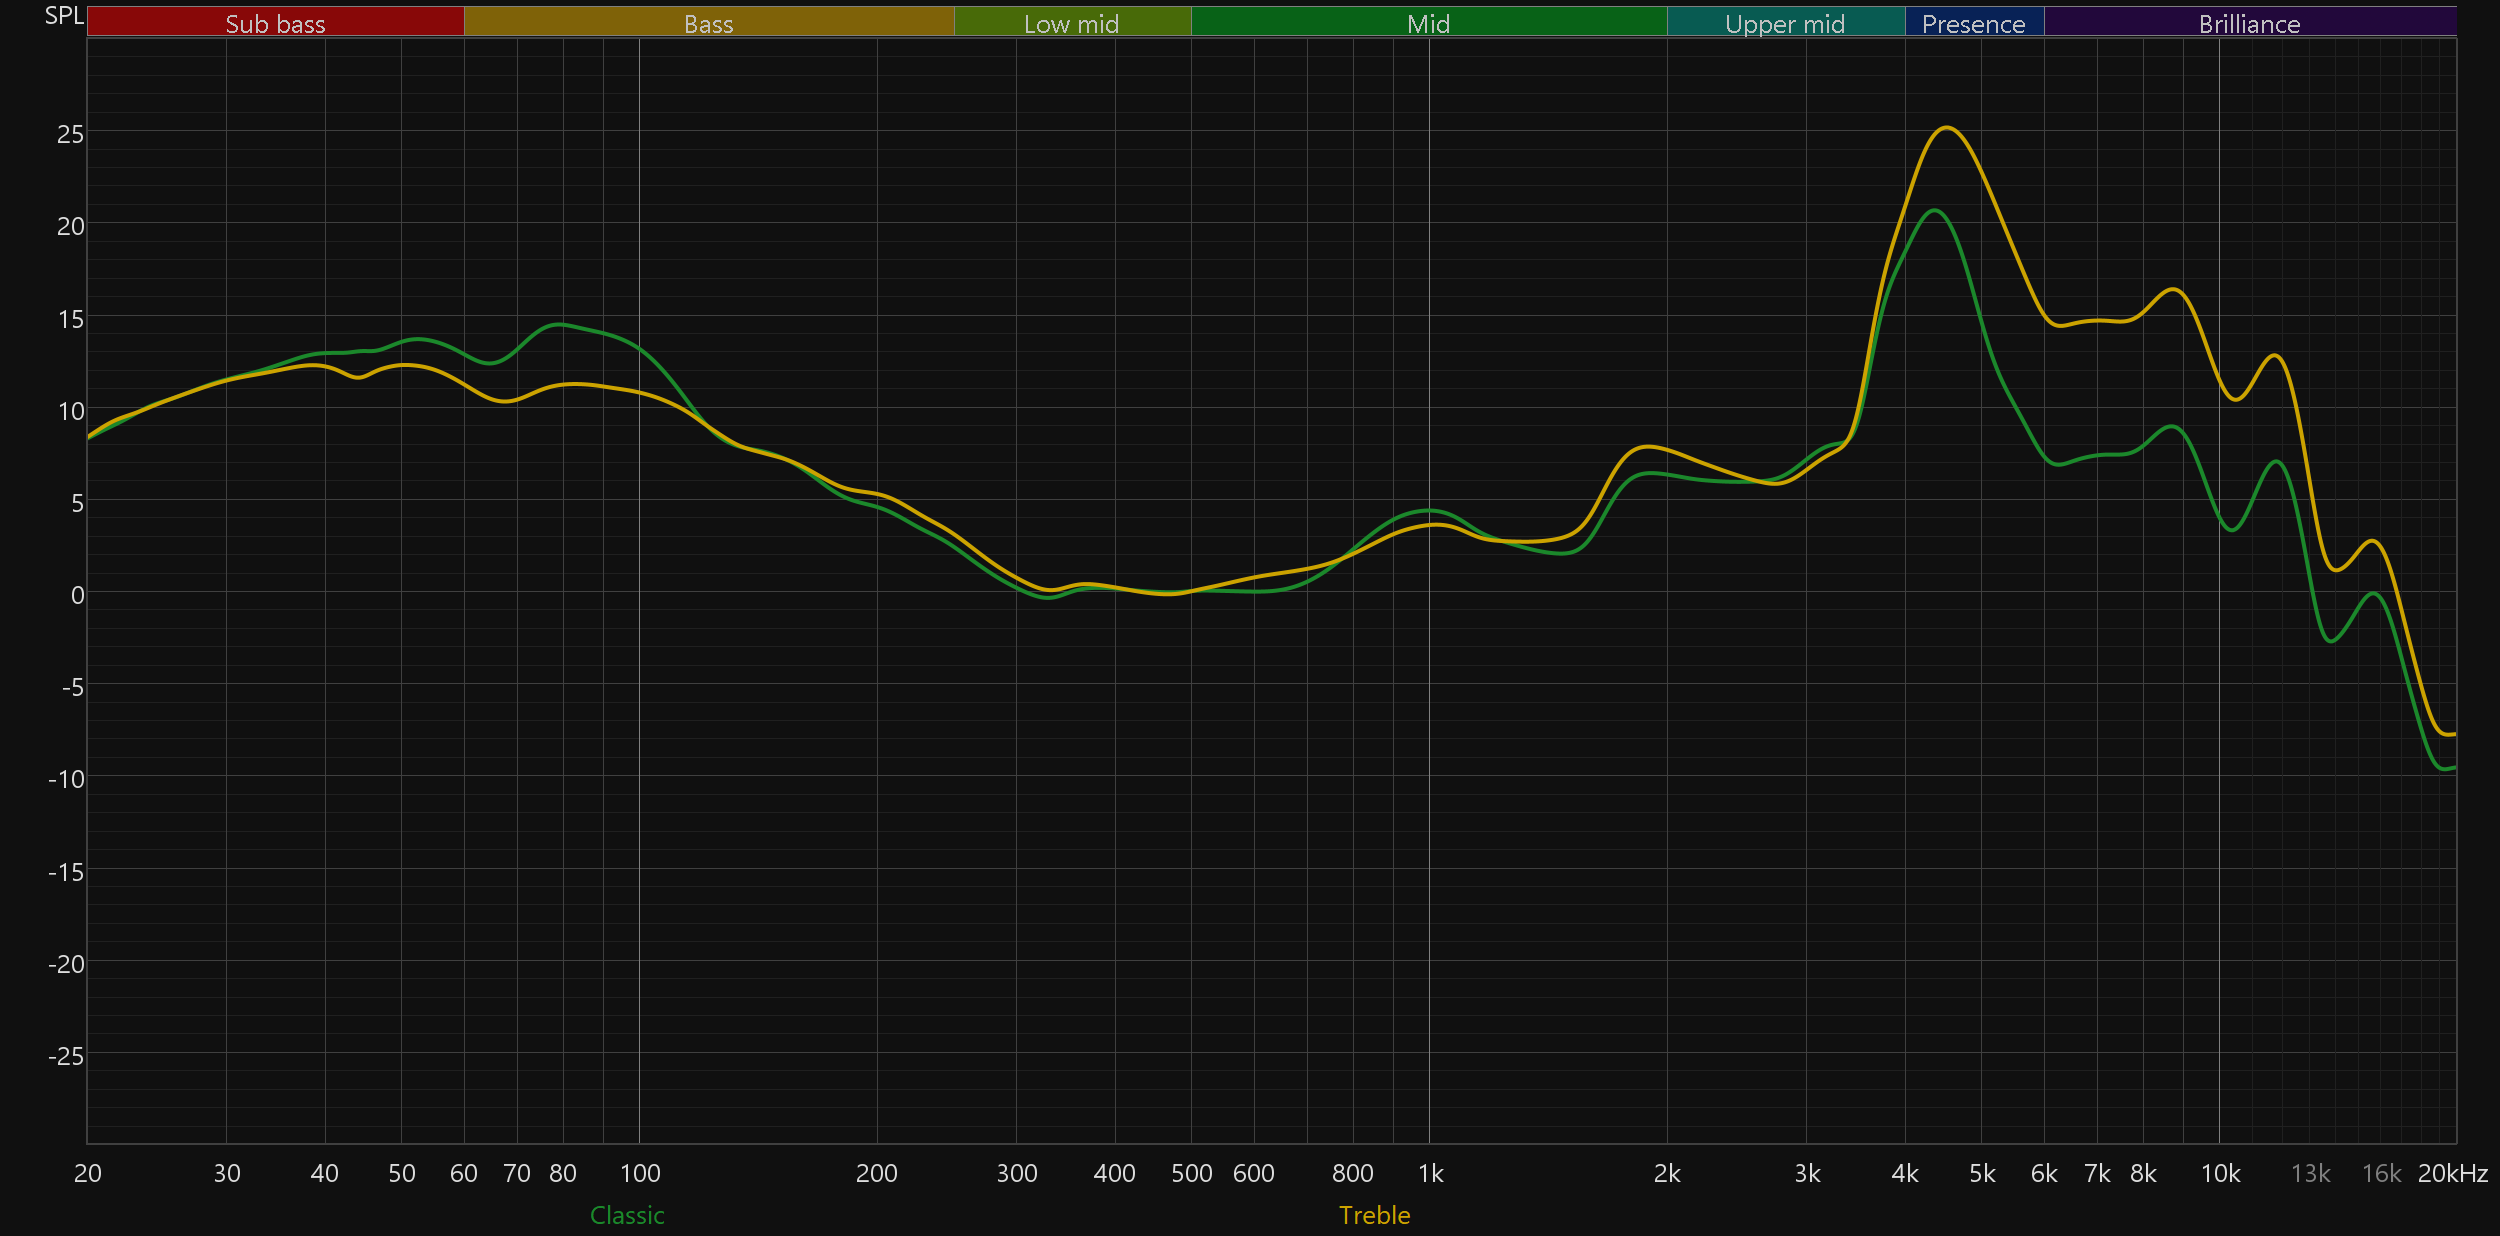Toggle the Classic curve legend label
This screenshot has height=1236, width=2500.
627,1215
